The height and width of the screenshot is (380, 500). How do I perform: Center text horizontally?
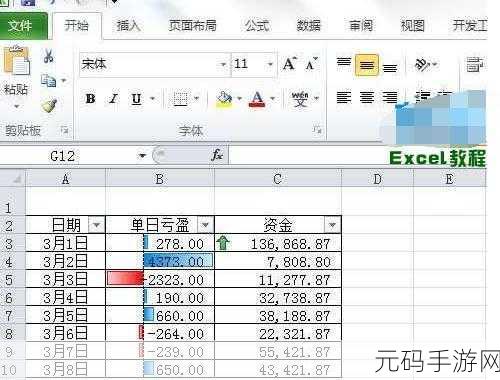click(367, 98)
